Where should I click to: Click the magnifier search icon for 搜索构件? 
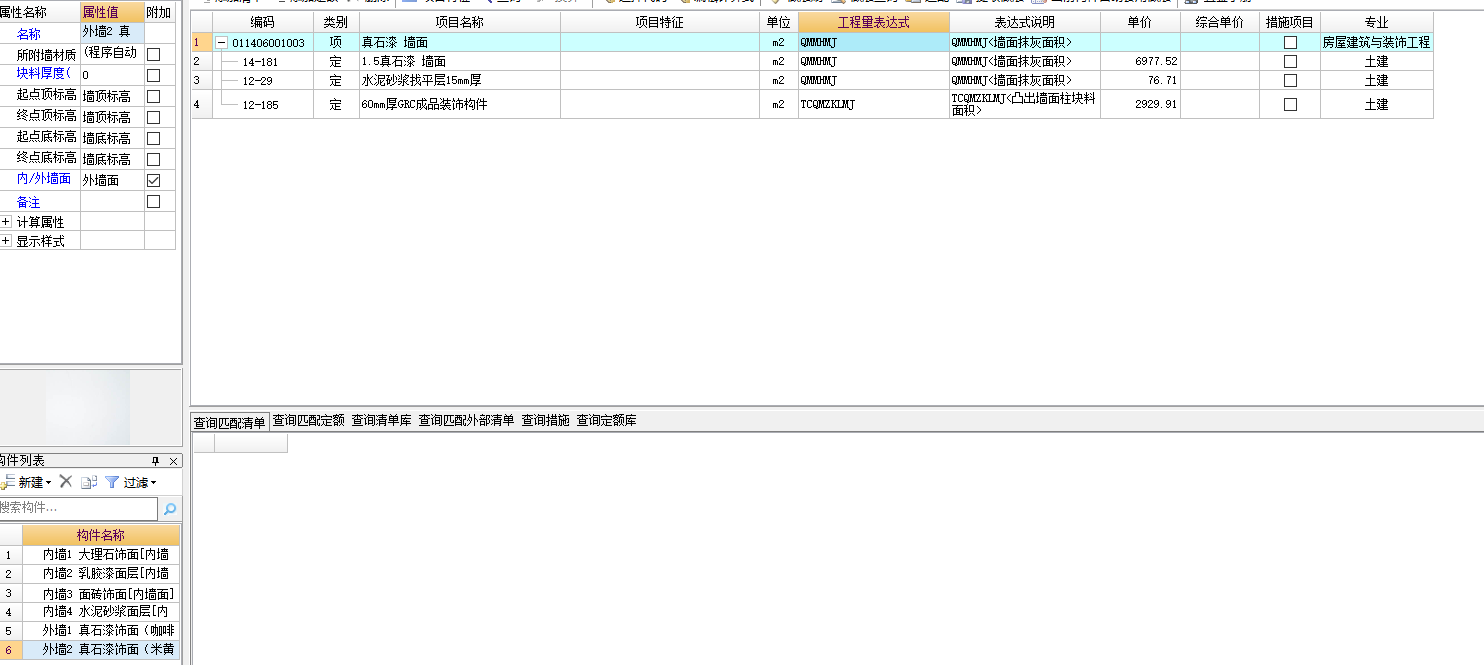point(170,508)
